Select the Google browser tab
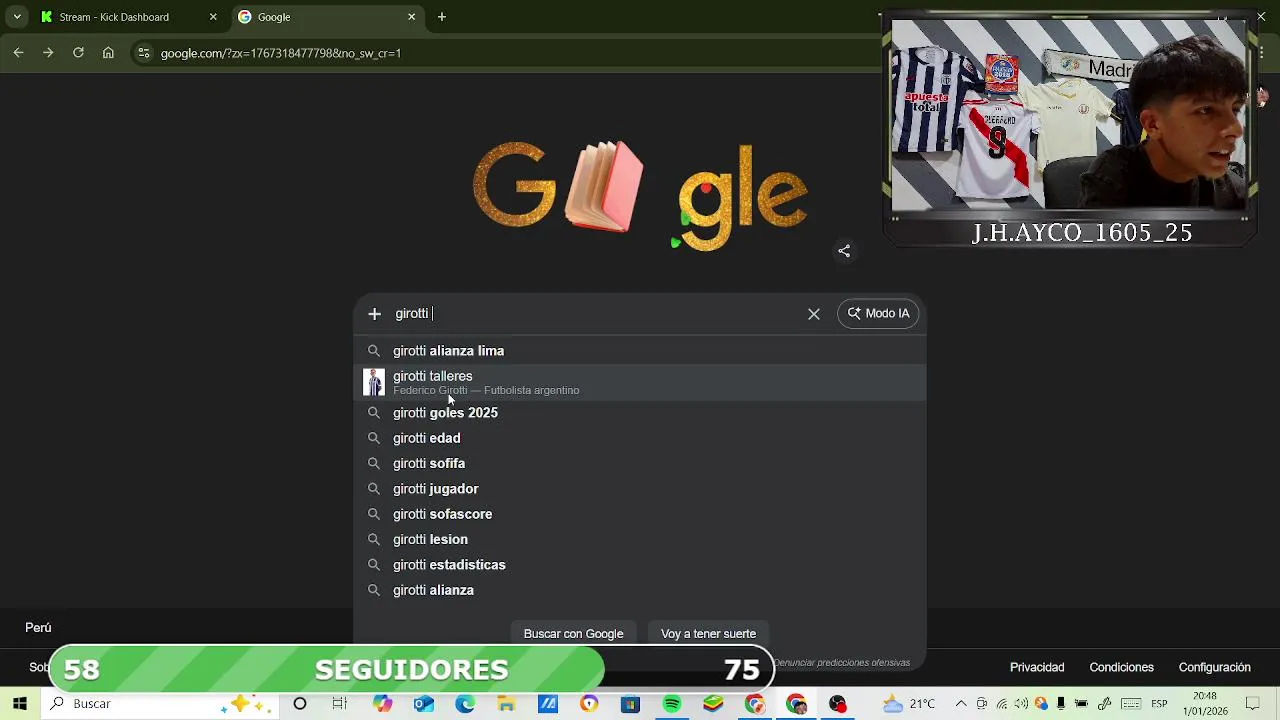 coord(327,17)
